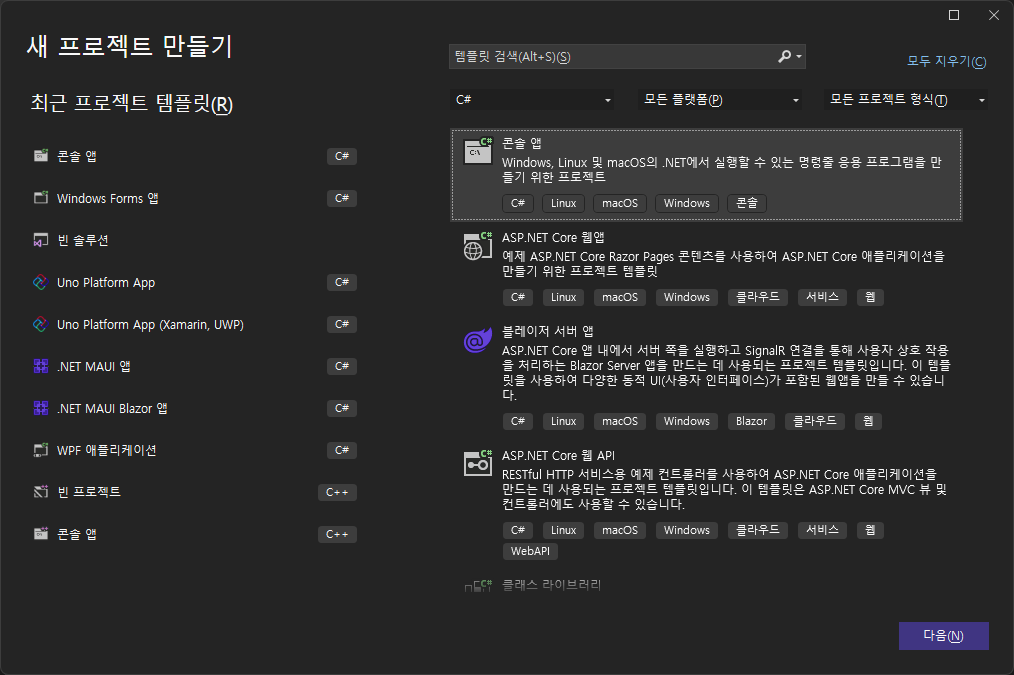Click the 블레이저 서버 앱 Blazor icon
1014x675 pixels.
click(x=478, y=340)
